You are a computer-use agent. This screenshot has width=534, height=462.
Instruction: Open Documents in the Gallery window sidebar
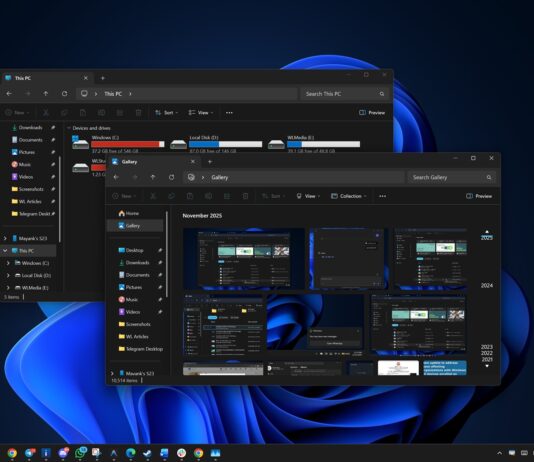[134, 275]
